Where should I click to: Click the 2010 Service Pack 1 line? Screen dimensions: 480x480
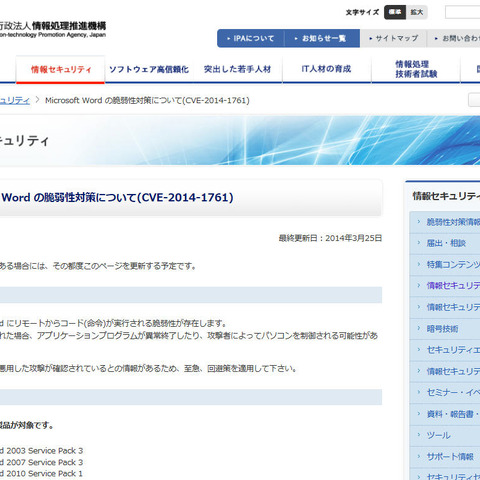coord(41,473)
